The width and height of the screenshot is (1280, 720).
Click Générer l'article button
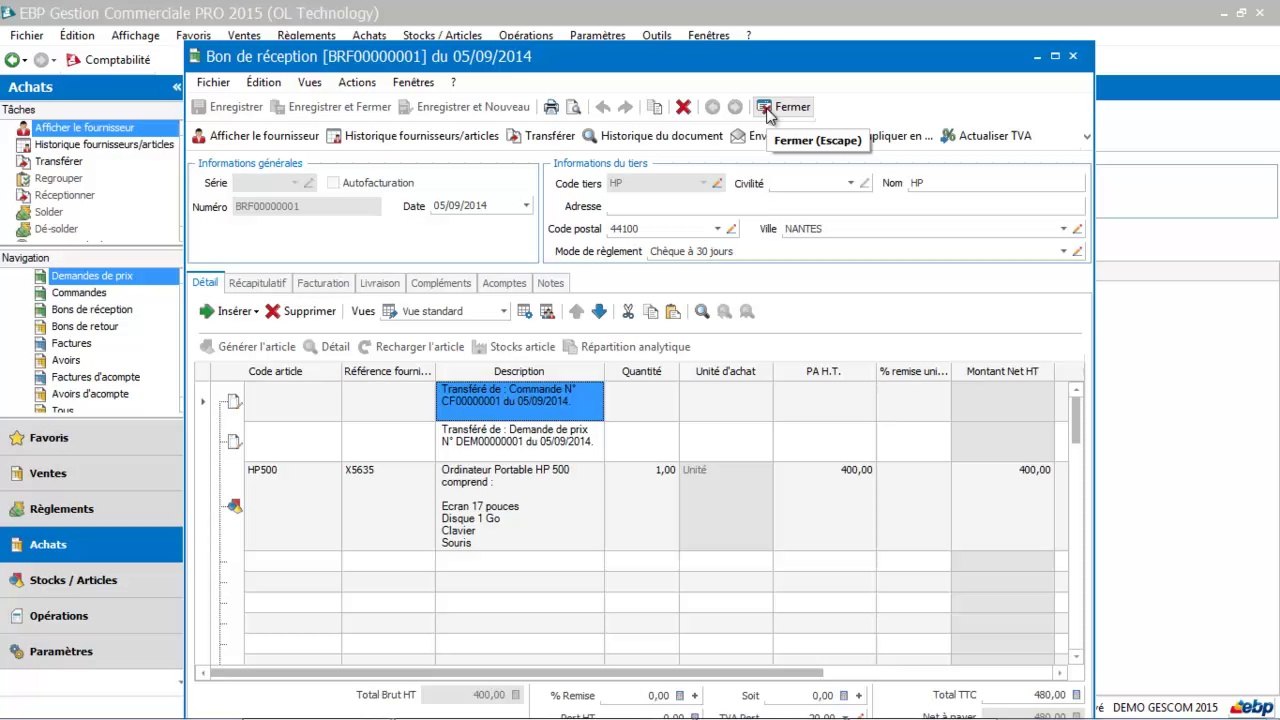pos(248,347)
